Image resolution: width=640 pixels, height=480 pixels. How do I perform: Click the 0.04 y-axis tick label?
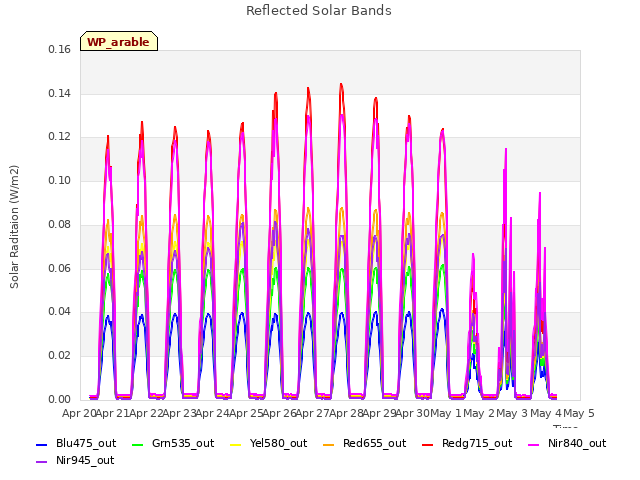pyautogui.click(x=60, y=312)
